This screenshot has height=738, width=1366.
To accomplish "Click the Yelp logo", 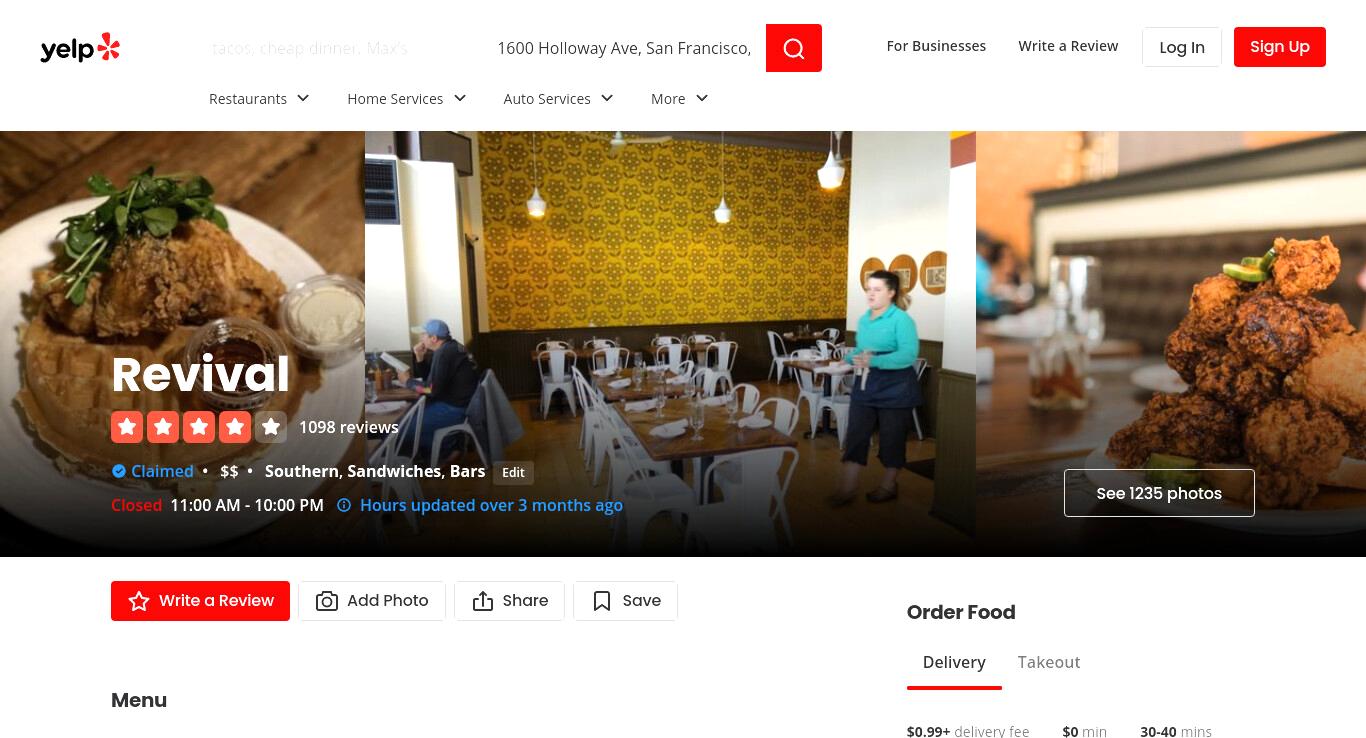I will [80, 47].
